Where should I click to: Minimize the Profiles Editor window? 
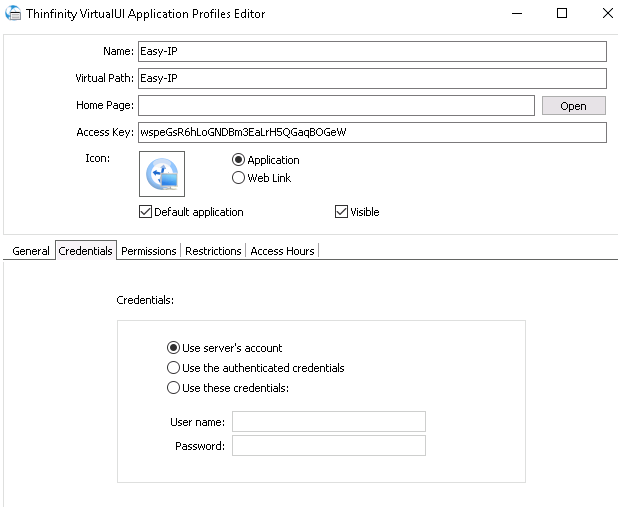(517, 13)
